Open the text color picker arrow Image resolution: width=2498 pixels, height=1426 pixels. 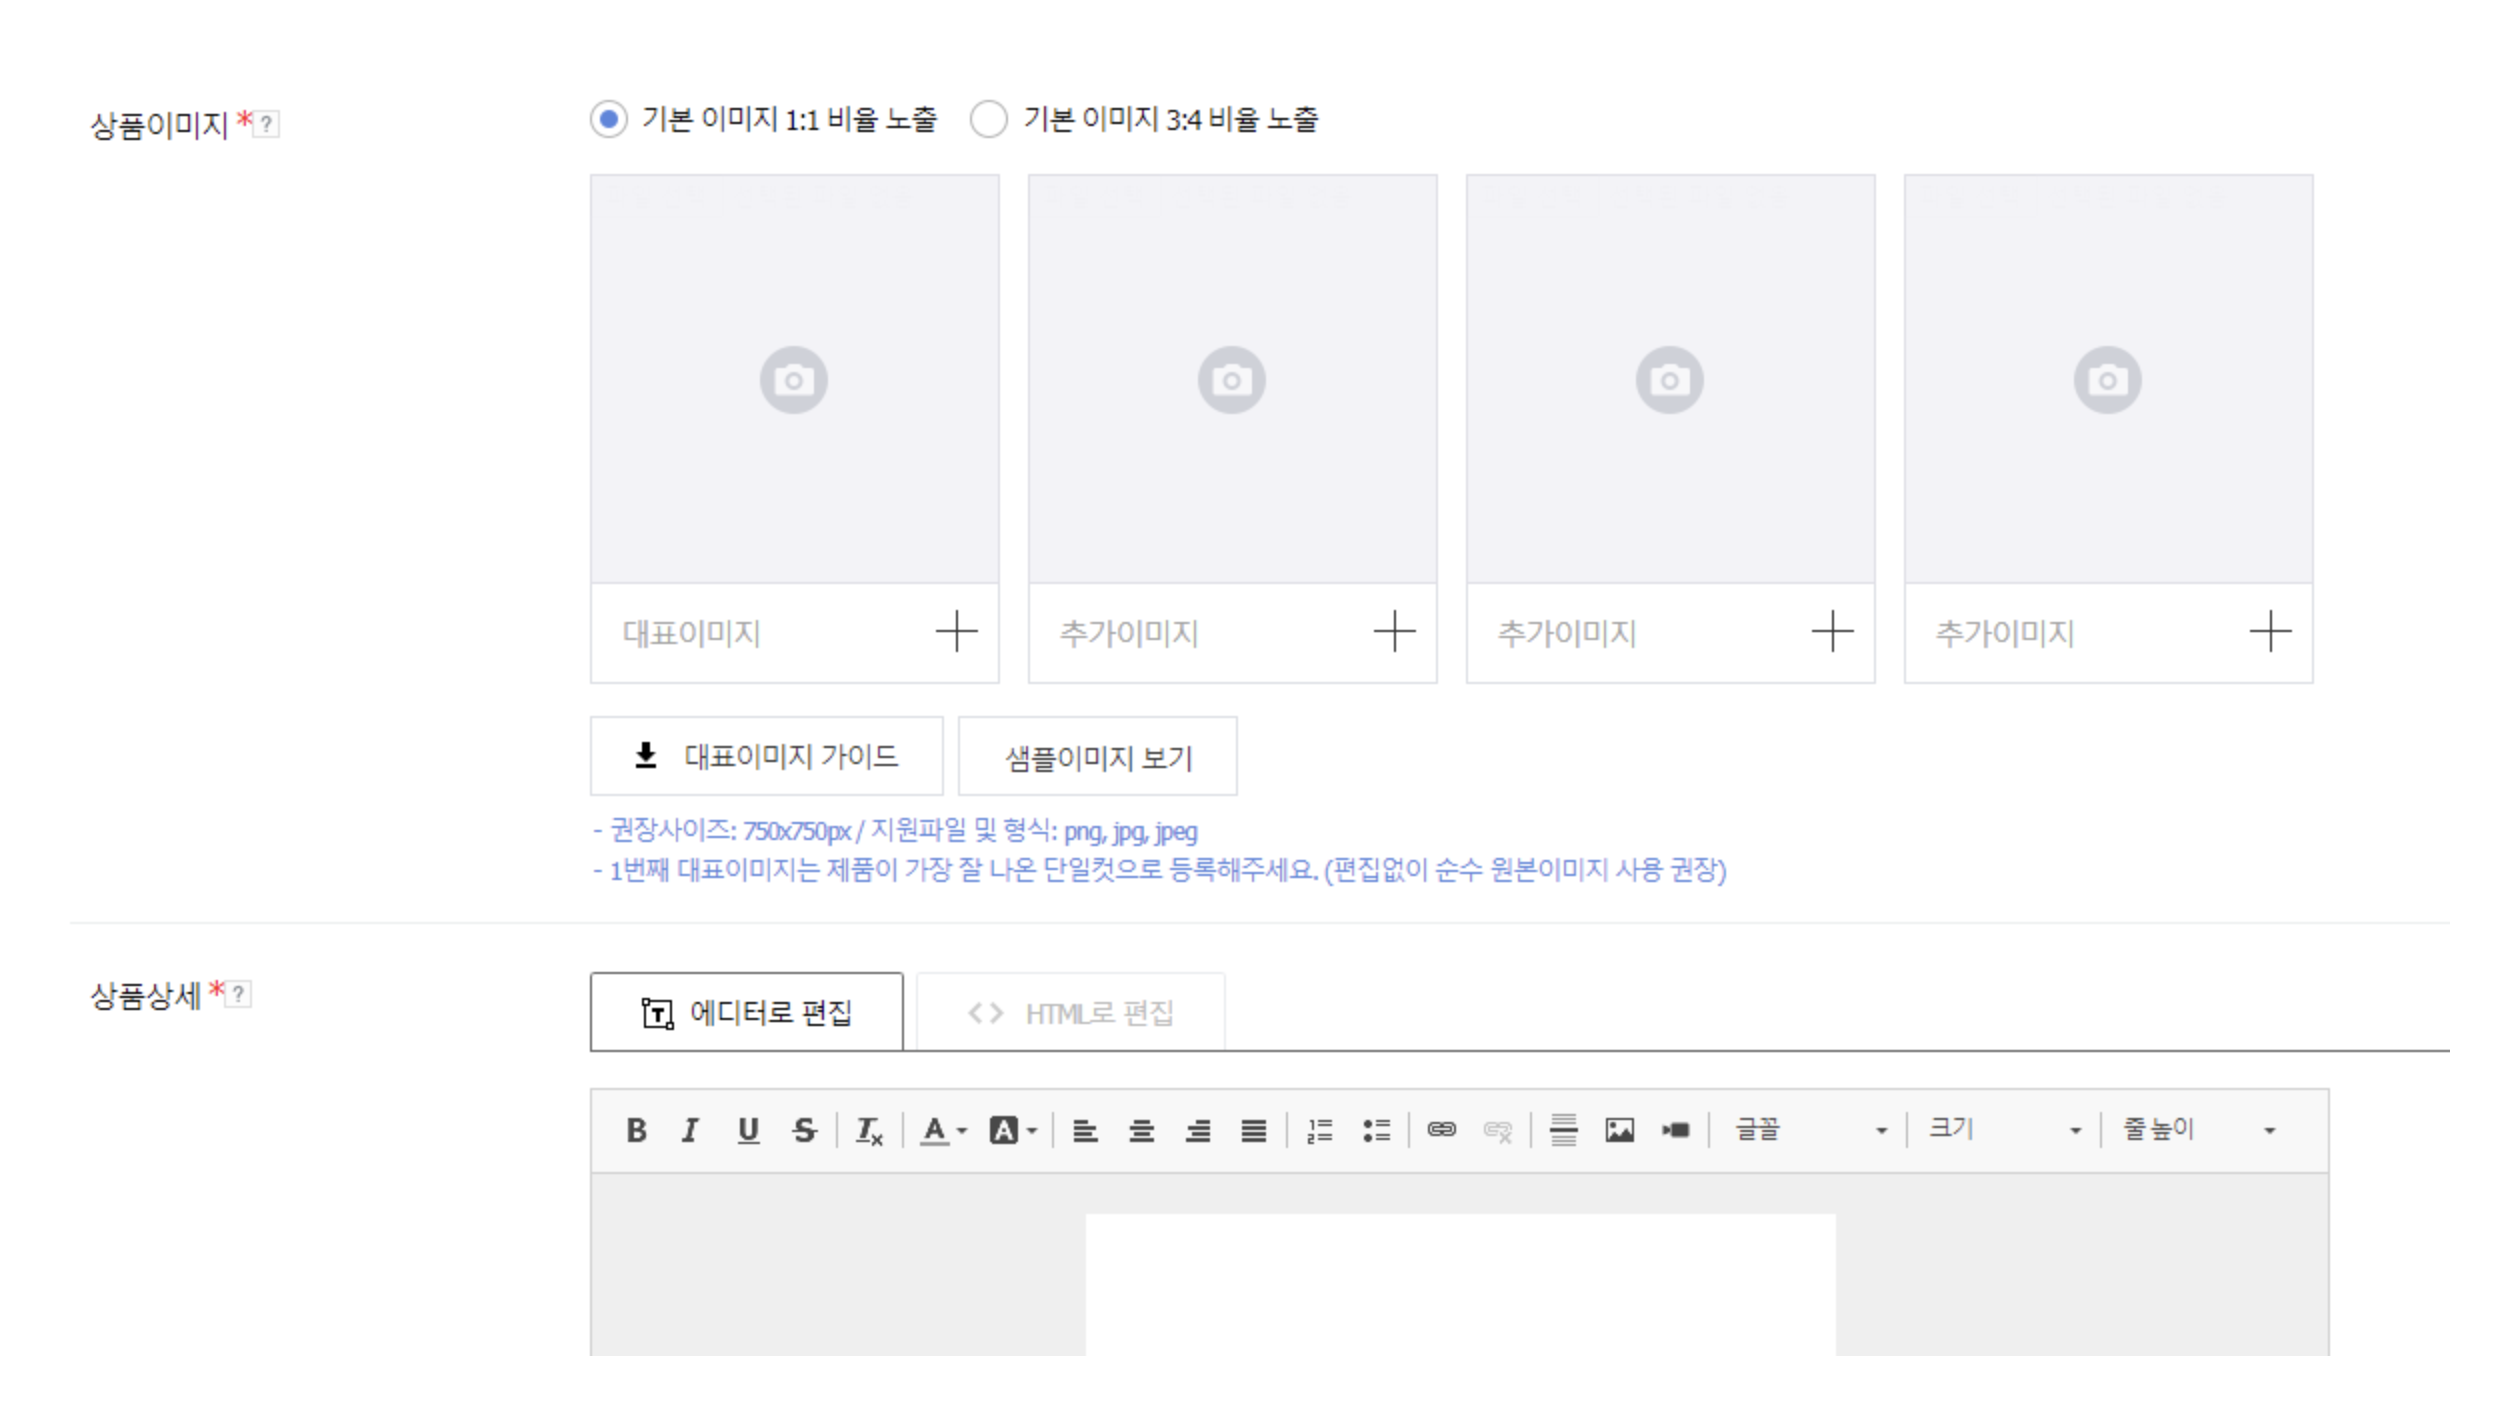point(961,1131)
